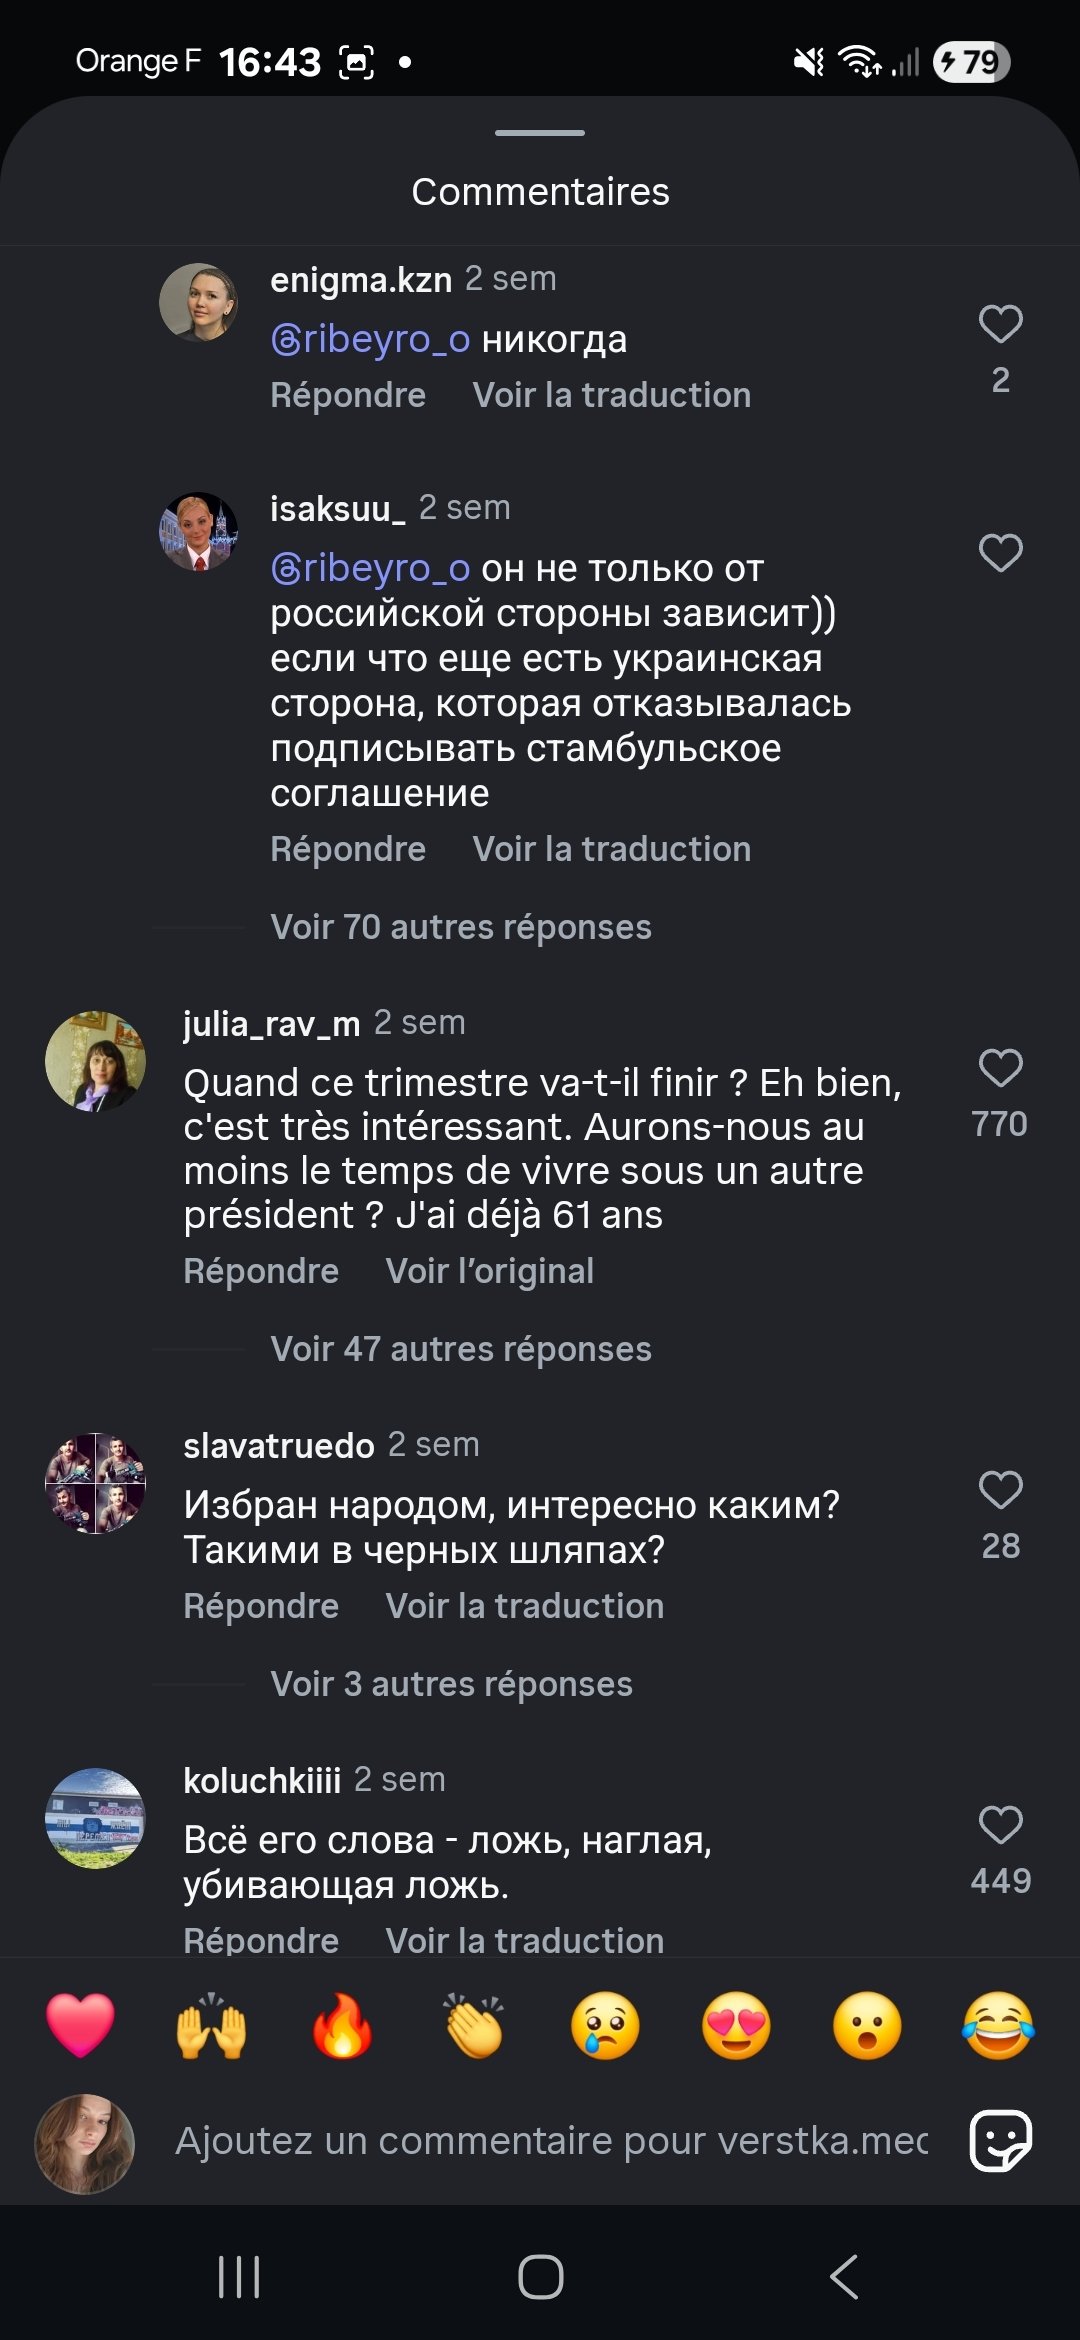Translate the isaksuu_ comment
Image resolution: width=1080 pixels, height=2340 pixels.
click(611, 849)
